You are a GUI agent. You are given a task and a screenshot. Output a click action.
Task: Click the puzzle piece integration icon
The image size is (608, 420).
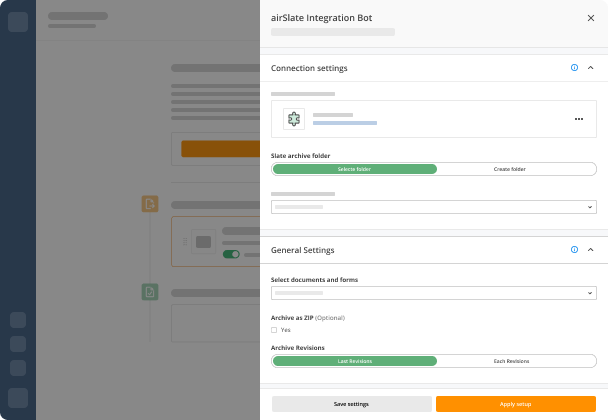tap(294, 119)
